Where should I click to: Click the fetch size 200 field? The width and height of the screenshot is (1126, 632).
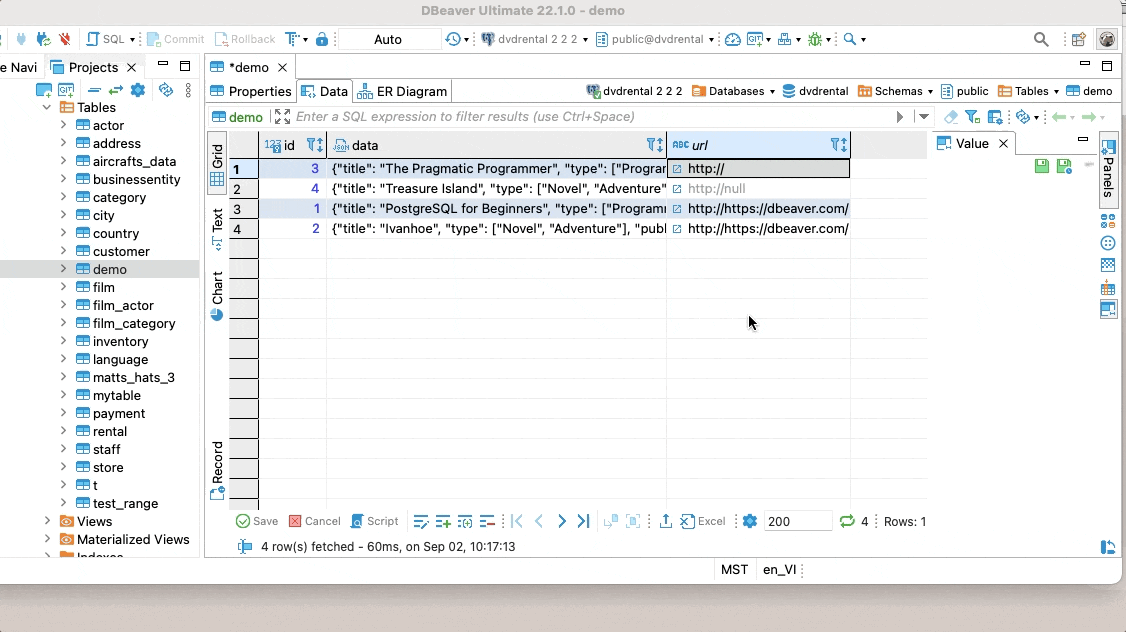(797, 521)
